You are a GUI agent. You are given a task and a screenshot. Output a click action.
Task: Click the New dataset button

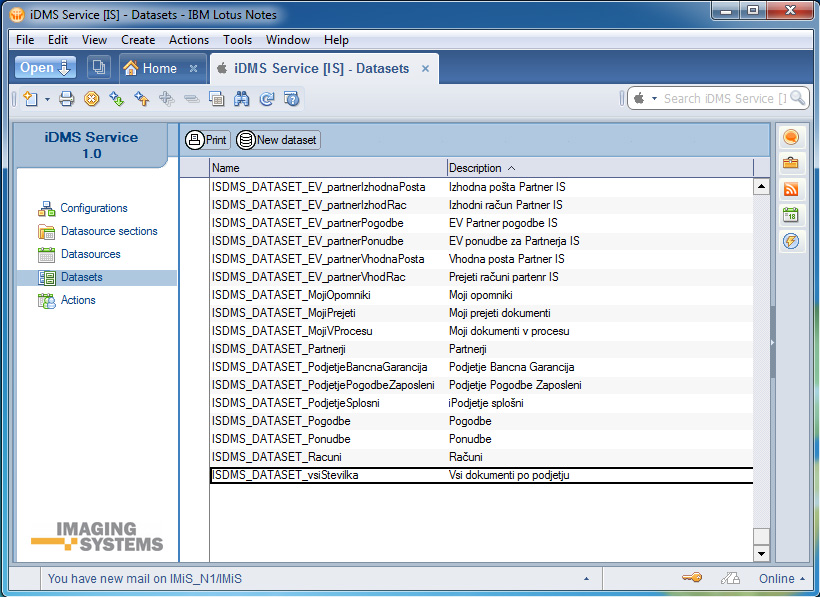pyautogui.click(x=277, y=140)
